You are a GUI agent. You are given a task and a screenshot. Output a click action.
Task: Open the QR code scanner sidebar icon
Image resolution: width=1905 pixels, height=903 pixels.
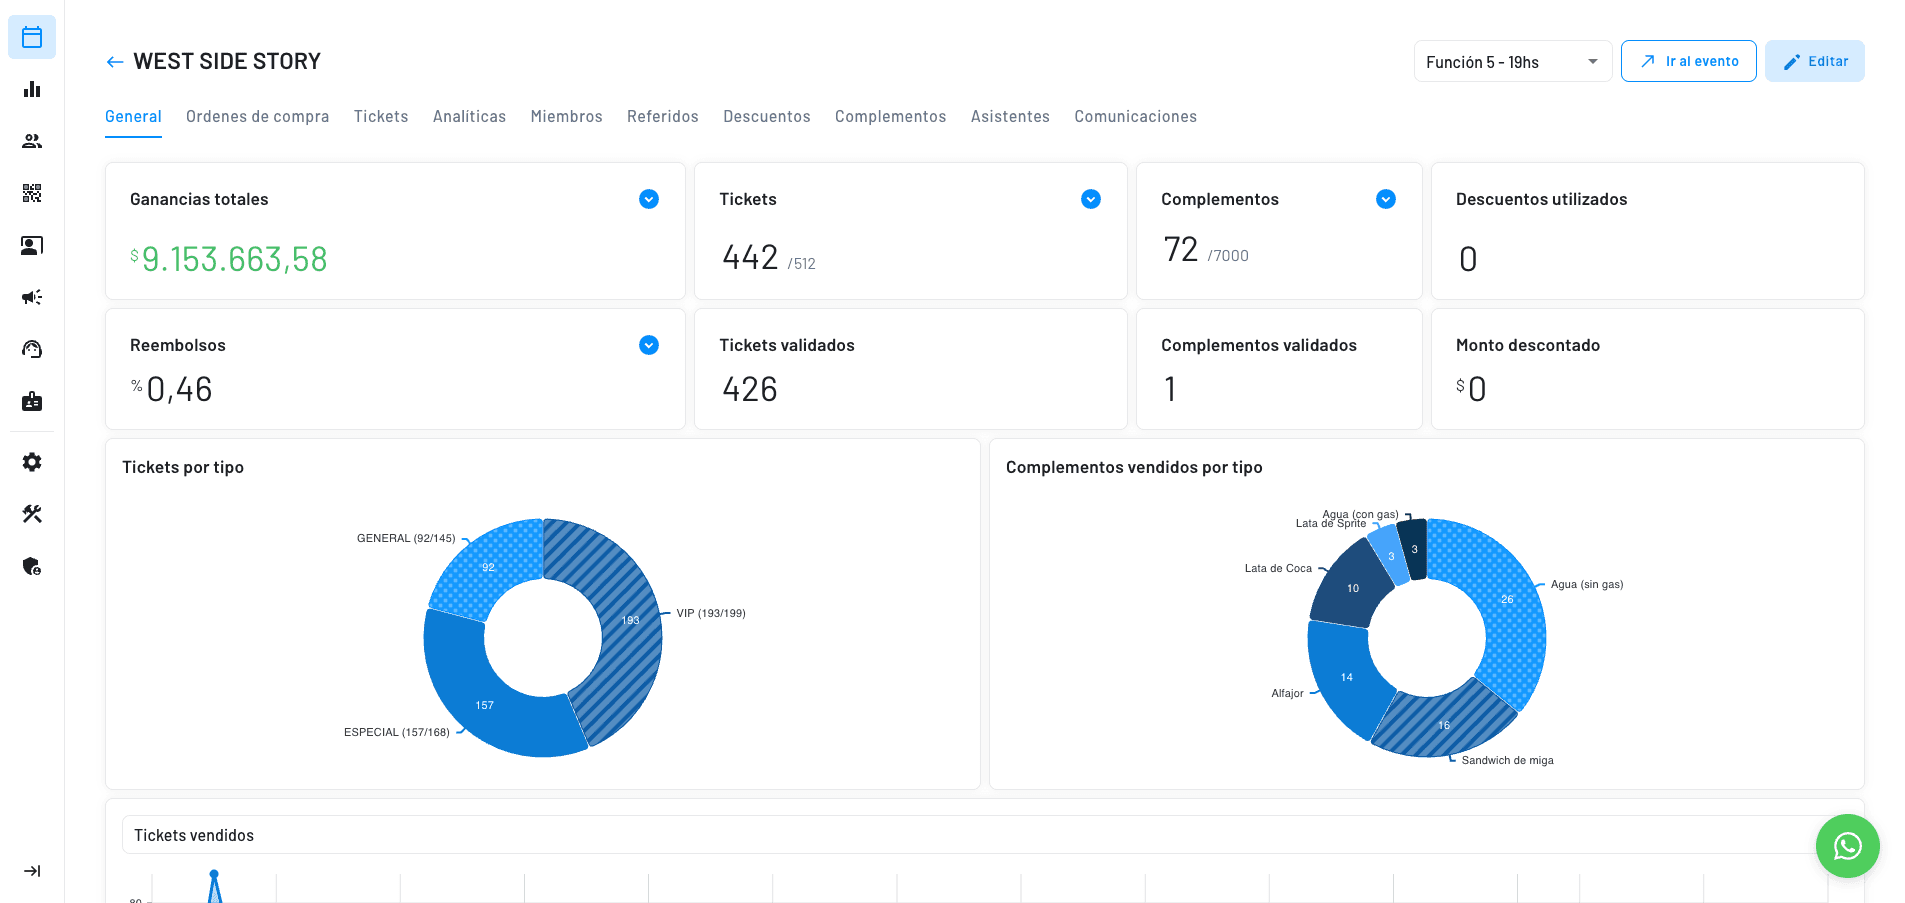[x=32, y=193]
